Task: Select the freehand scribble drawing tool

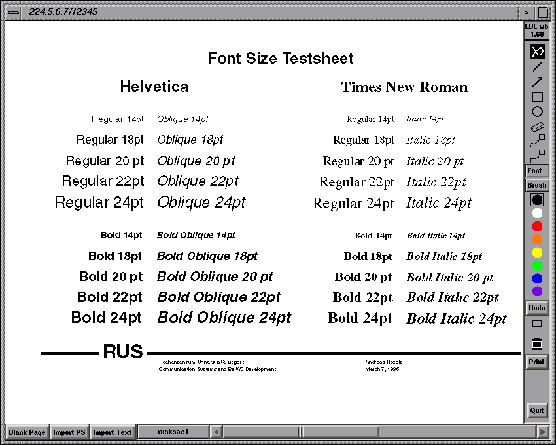Action: tap(537, 51)
